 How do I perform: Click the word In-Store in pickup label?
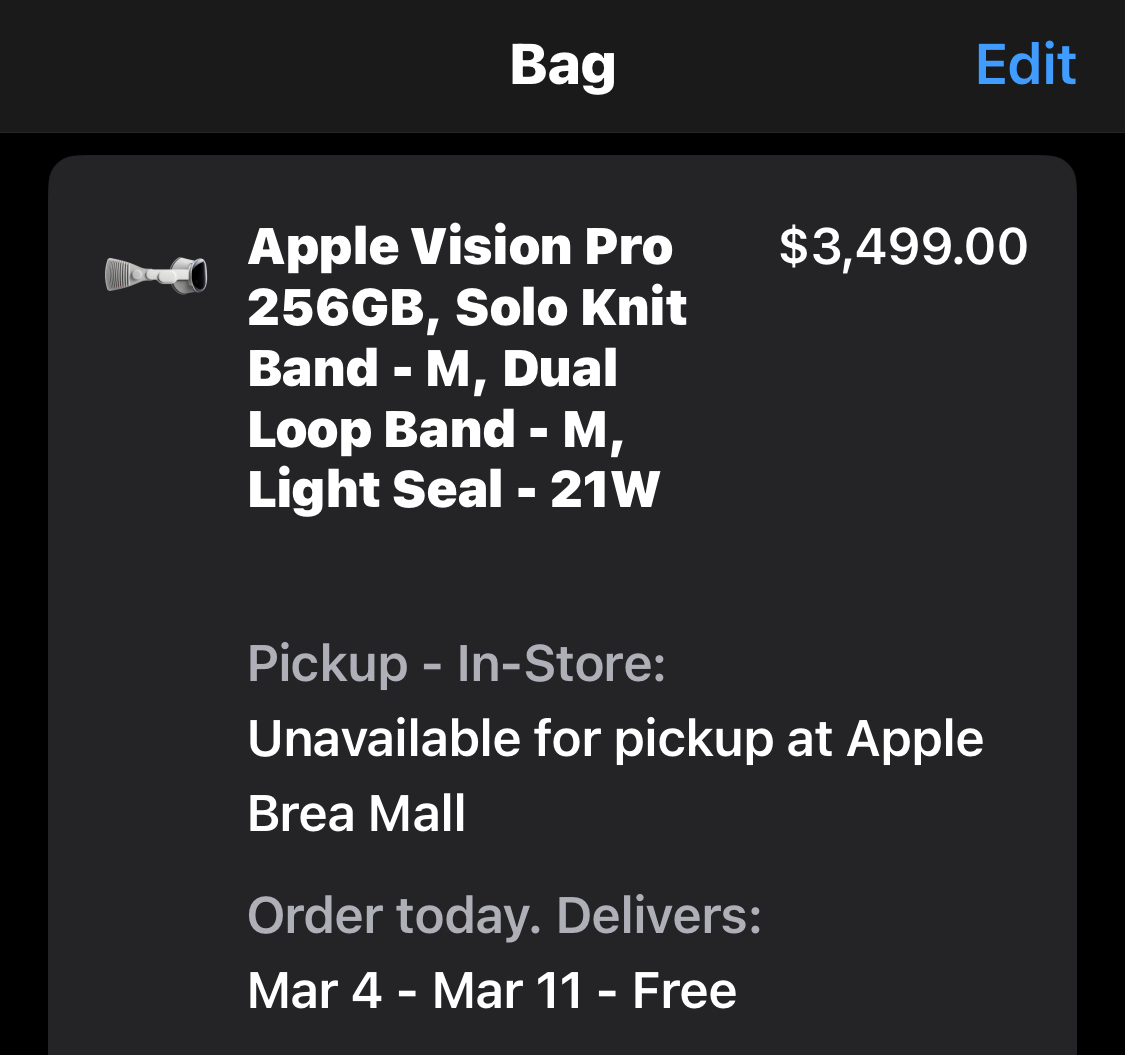[x=561, y=663]
